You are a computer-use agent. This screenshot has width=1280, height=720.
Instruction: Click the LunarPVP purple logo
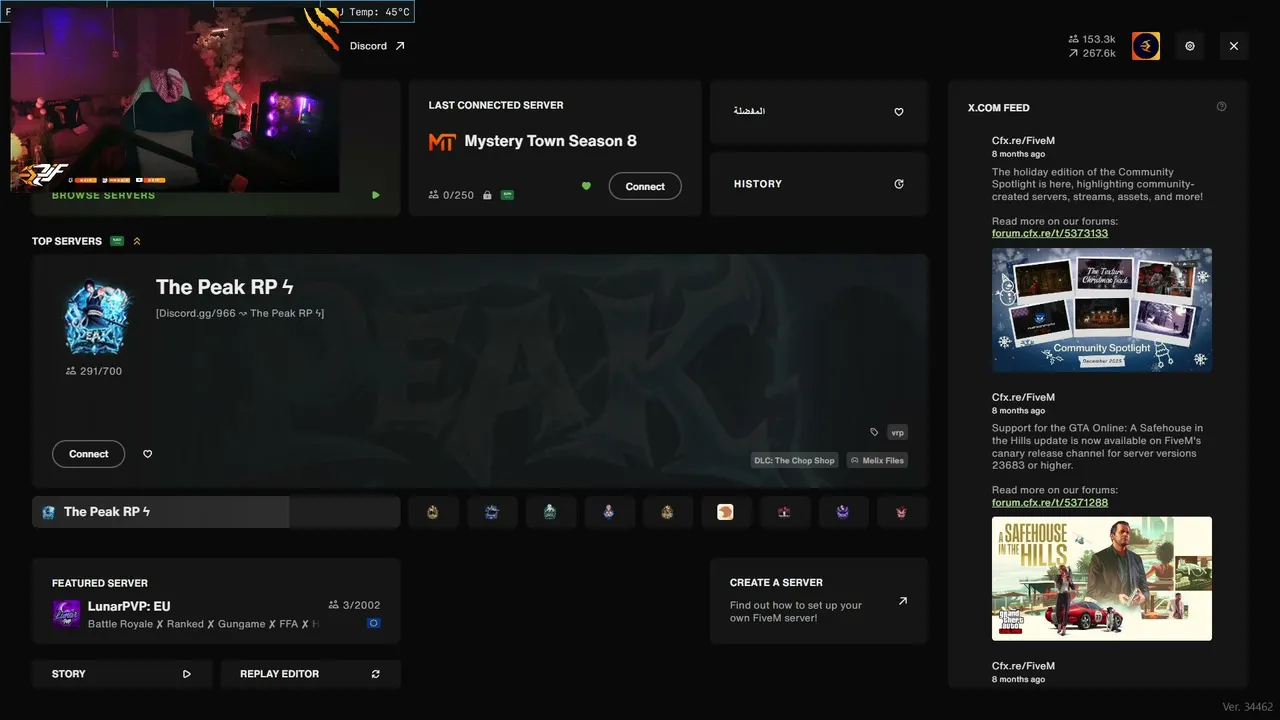(x=66, y=614)
